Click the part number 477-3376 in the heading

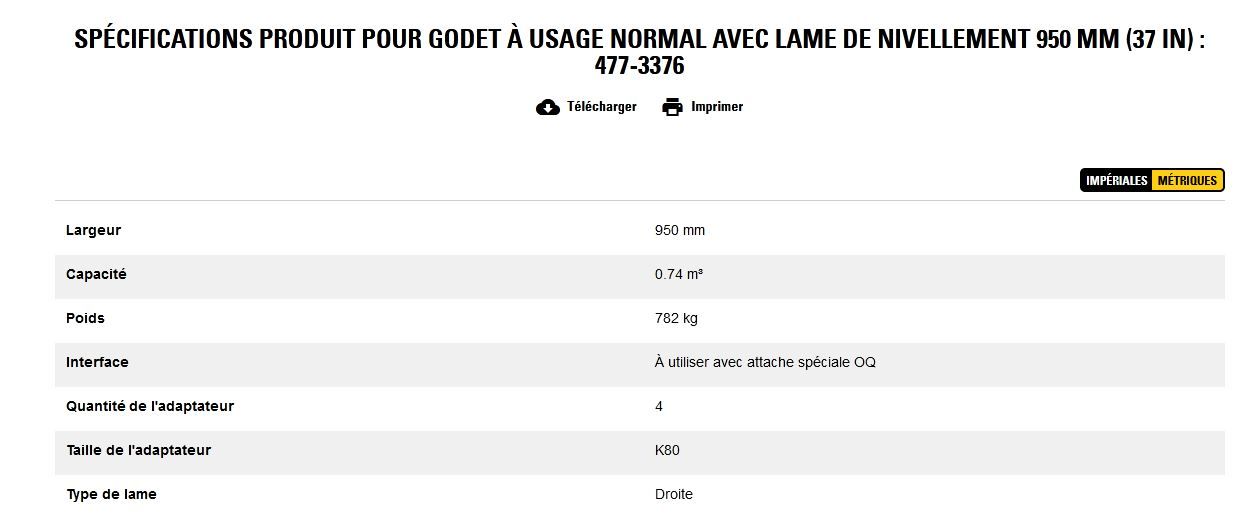pyautogui.click(x=639, y=67)
